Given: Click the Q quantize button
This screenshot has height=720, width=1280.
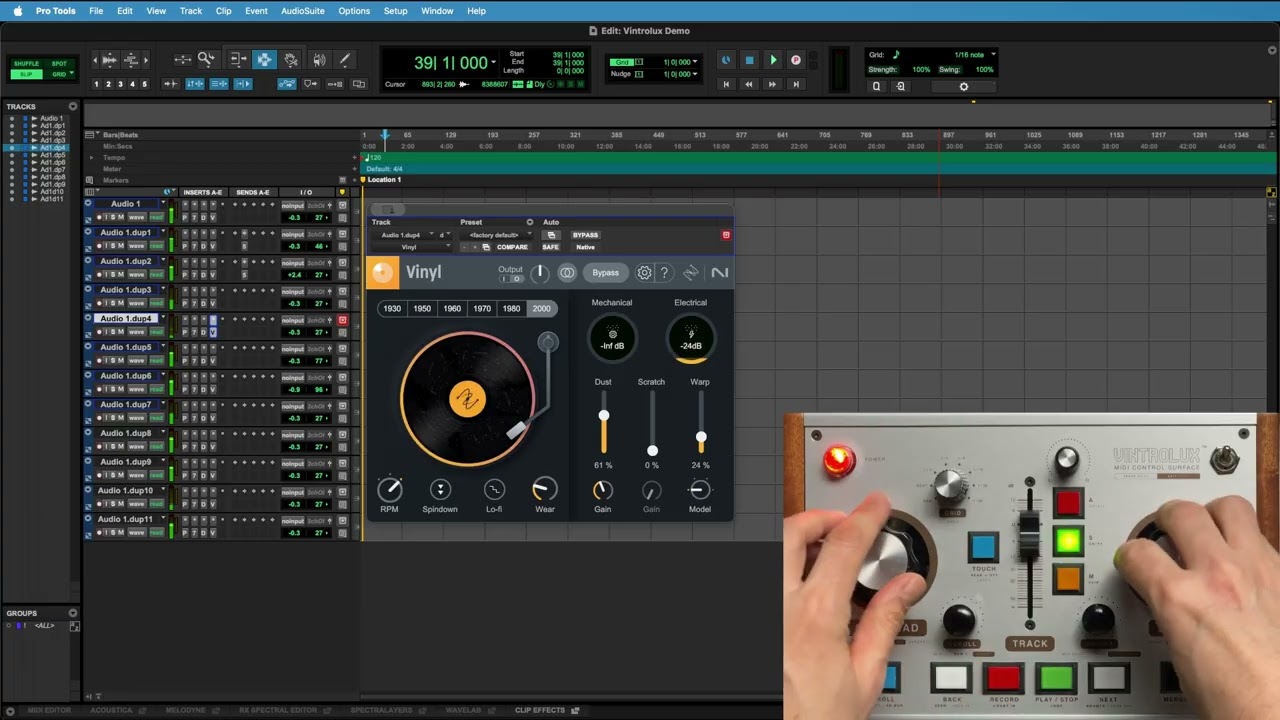Looking at the screenshot, I should click(x=876, y=86).
